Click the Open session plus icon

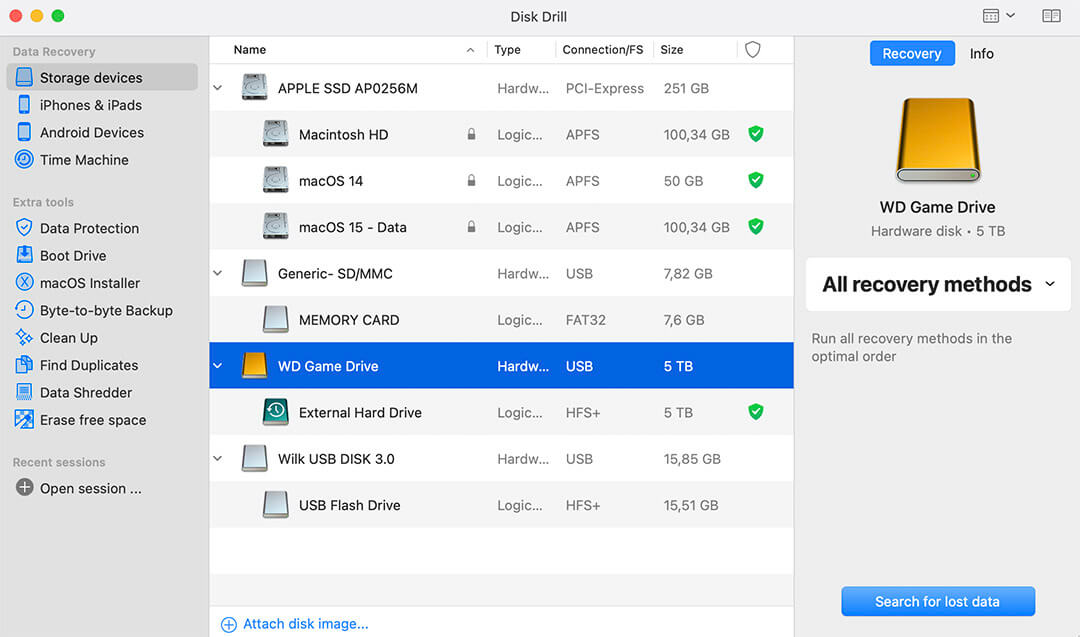coord(24,488)
